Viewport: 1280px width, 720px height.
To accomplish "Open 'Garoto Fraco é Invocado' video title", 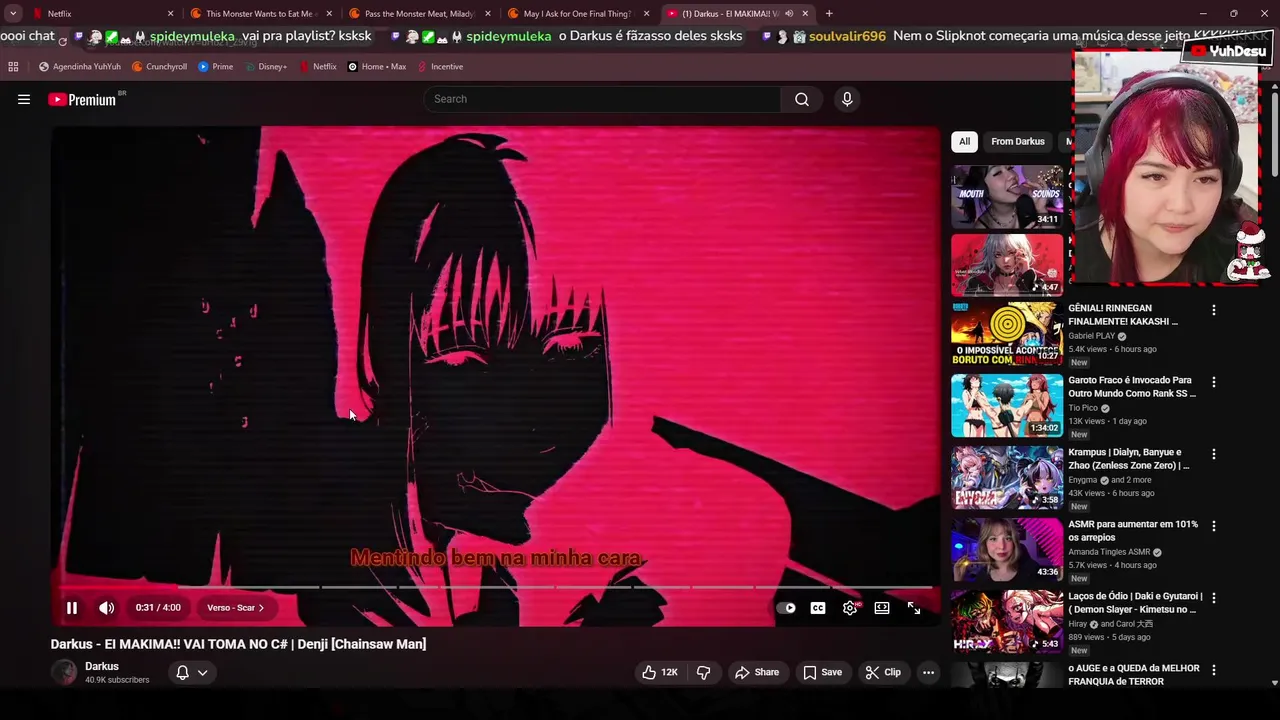I will pos(1132,387).
